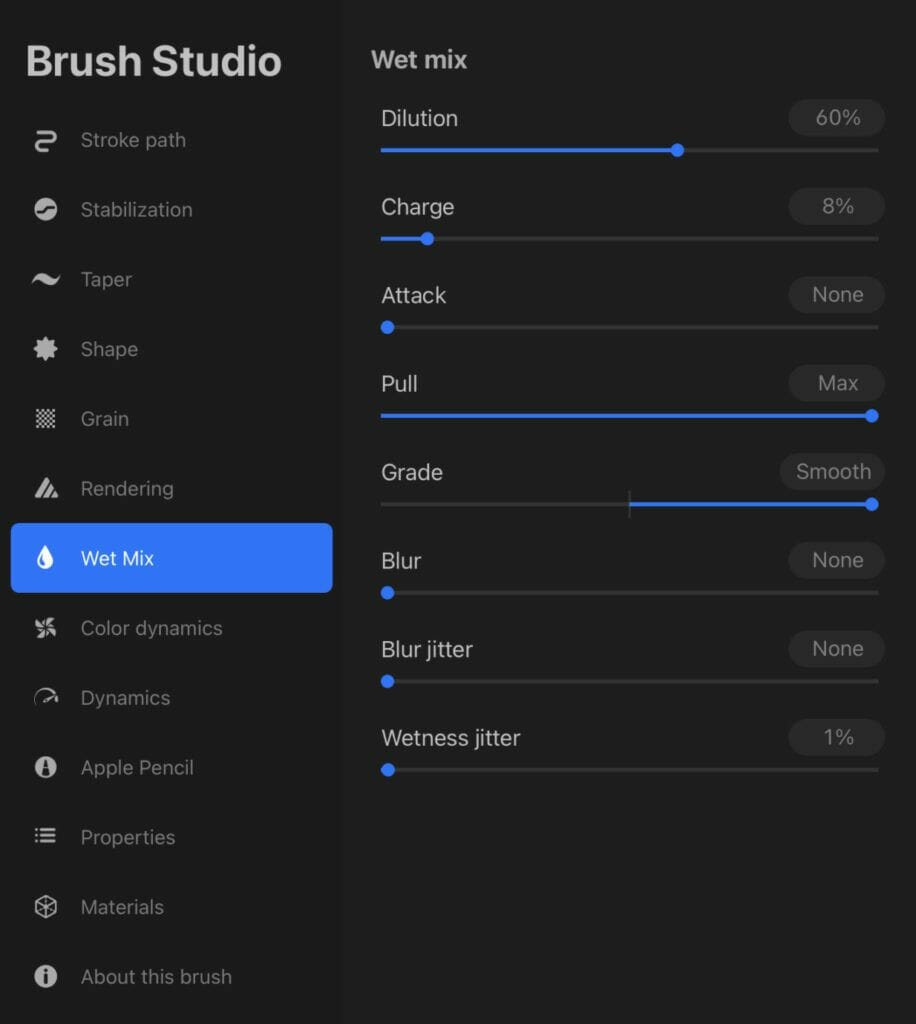Image resolution: width=916 pixels, height=1024 pixels.
Task: Click the Wetness jitter 1% value
Action: (837, 737)
